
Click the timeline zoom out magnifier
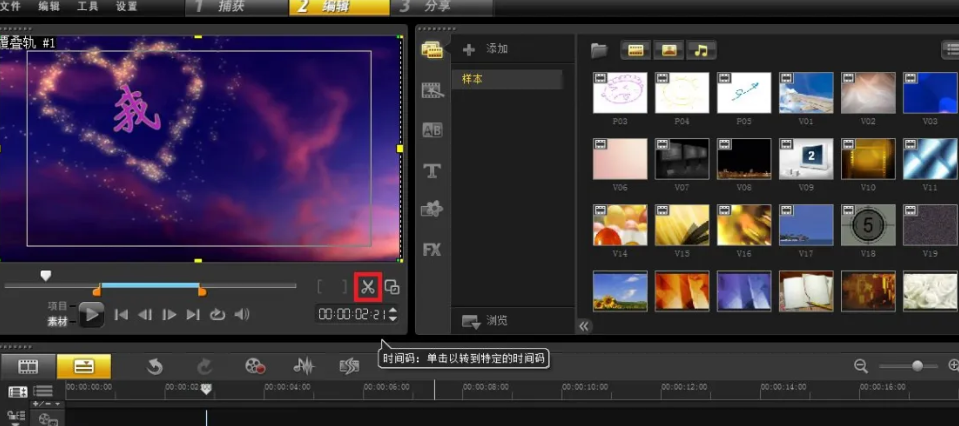(861, 366)
